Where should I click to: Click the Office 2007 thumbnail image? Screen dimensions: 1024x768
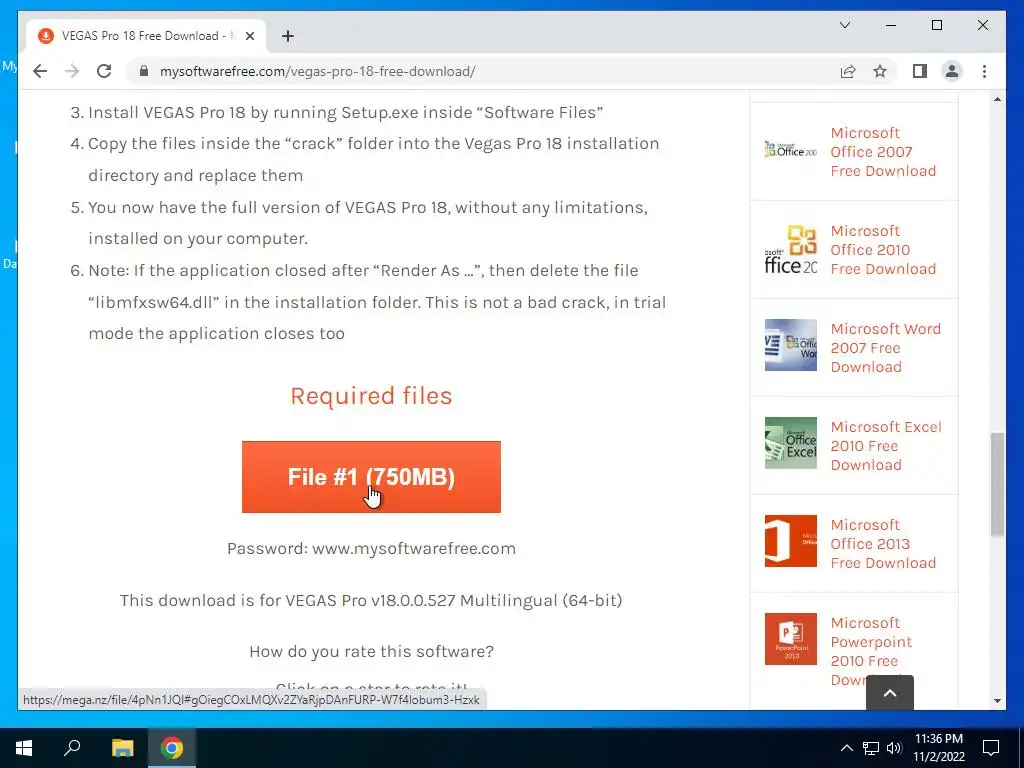click(790, 149)
